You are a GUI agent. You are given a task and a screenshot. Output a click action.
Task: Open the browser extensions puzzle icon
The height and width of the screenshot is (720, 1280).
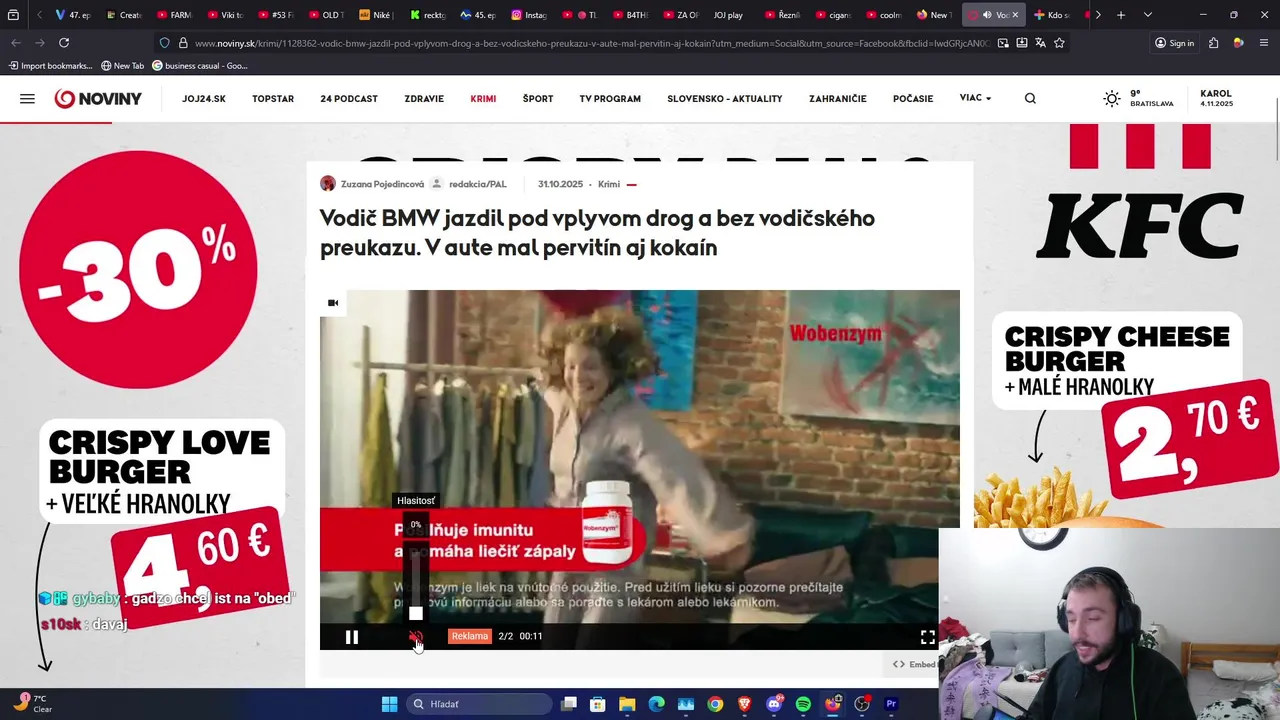[x=1213, y=43]
